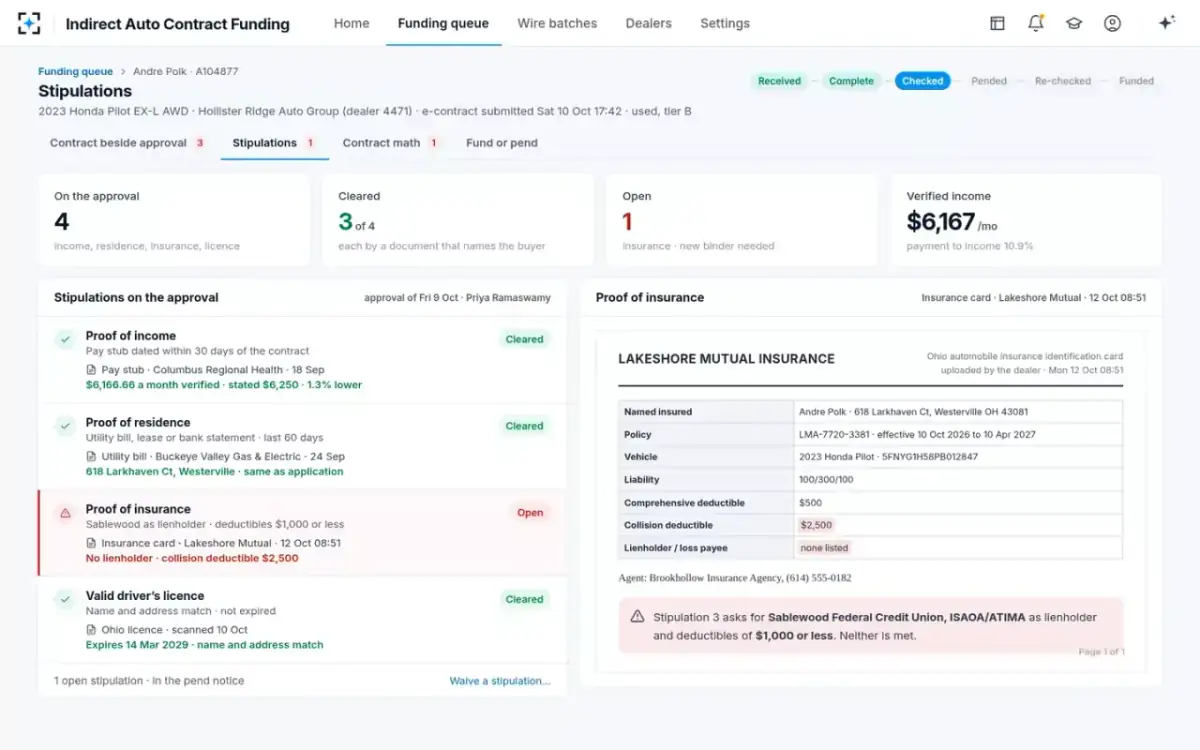This screenshot has width=1200, height=750.
Task: Open the training graduation cap icon
Action: (1074, 23)
